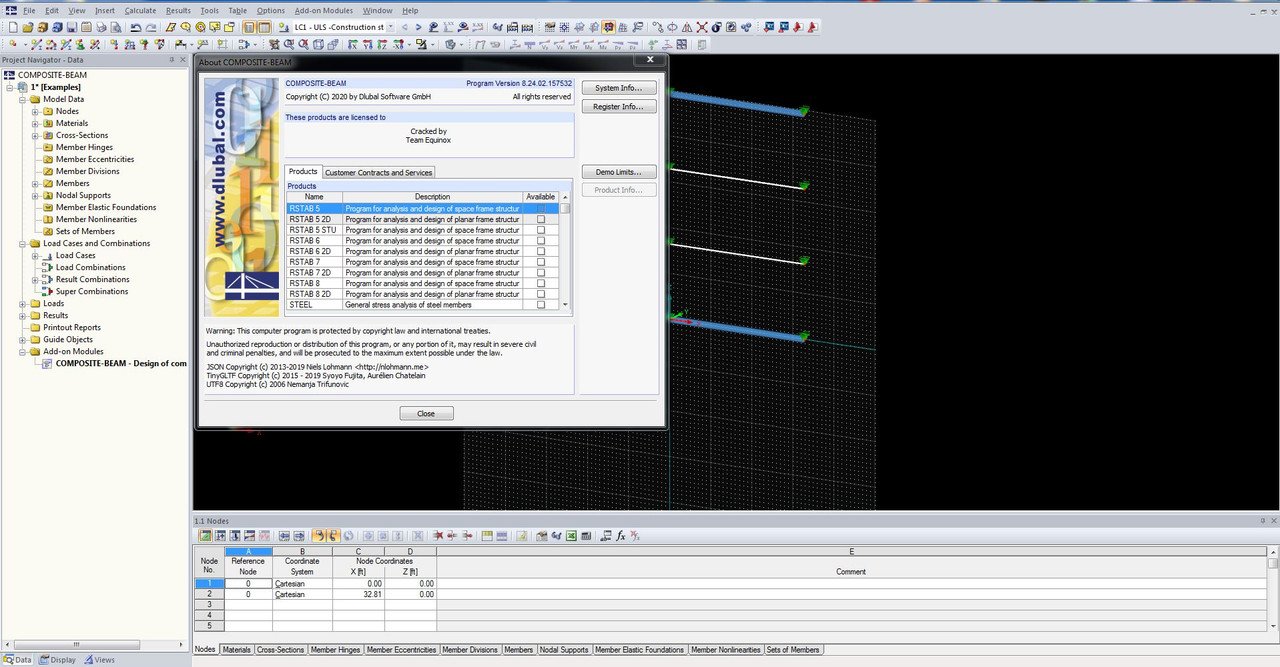Click Reference Node cell of node 1
This screenshot has height=667, width=1280.
pos(248,583)
